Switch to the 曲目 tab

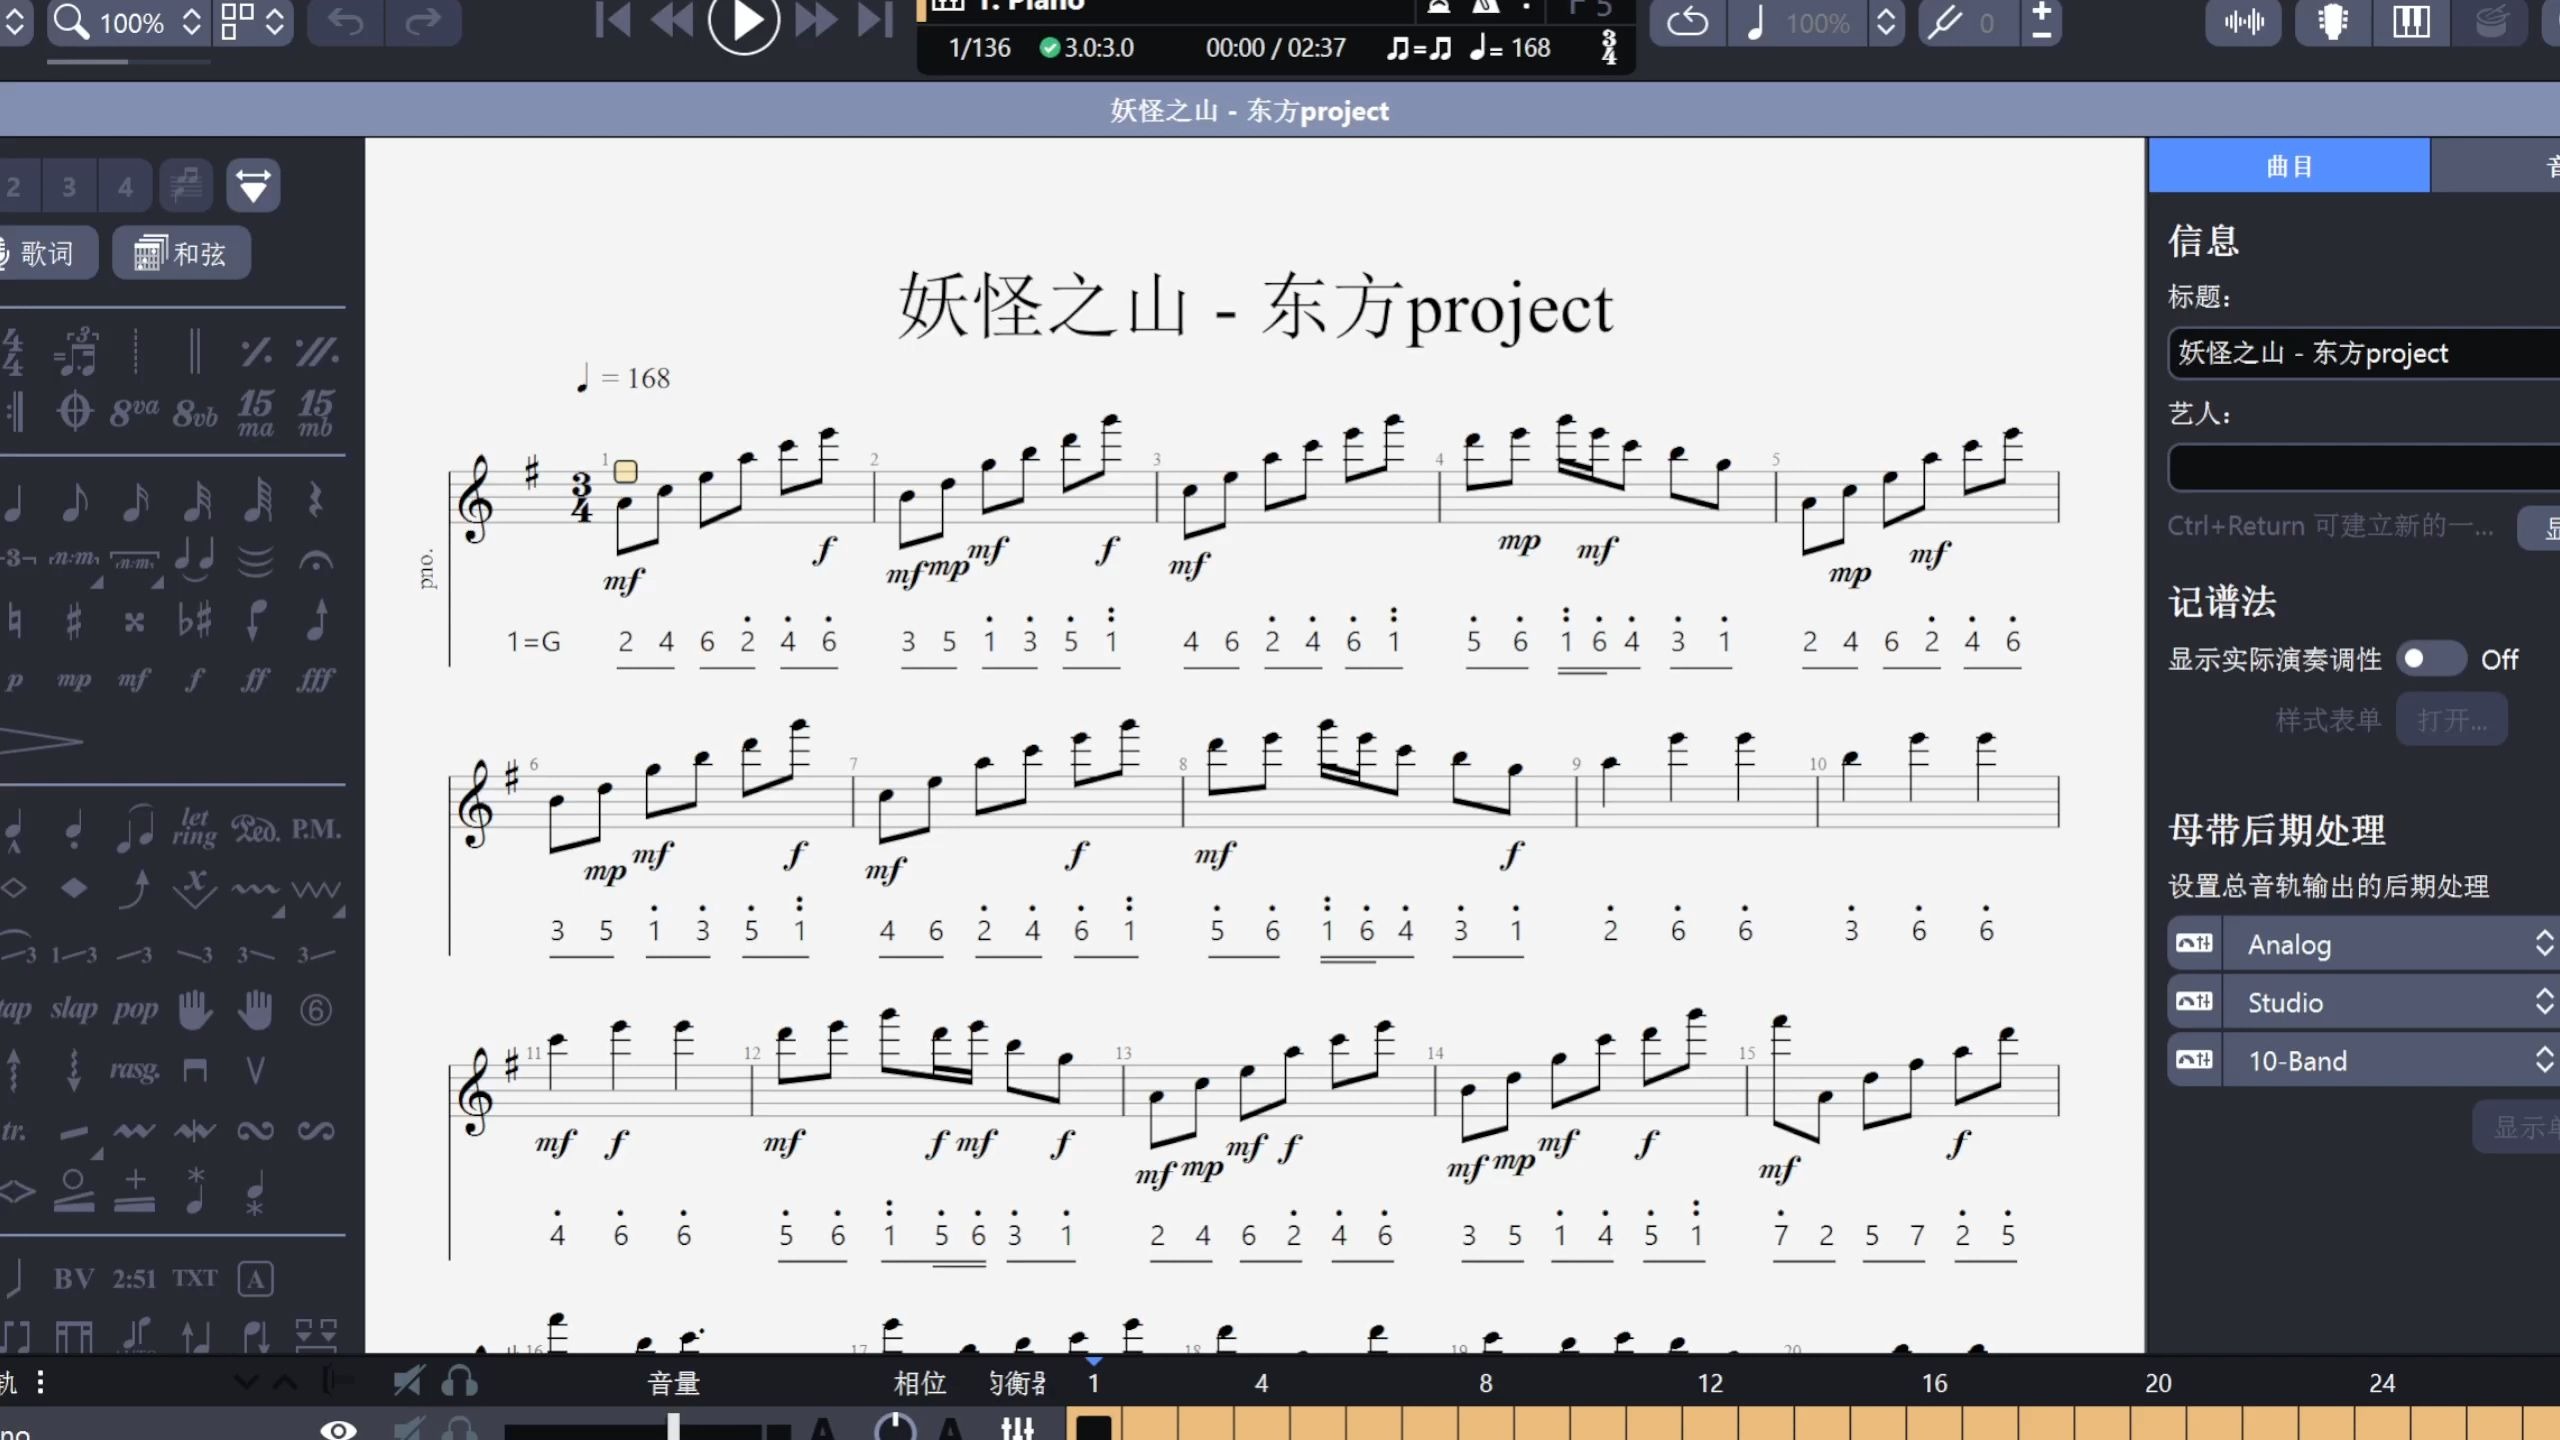pos(2288,166)
